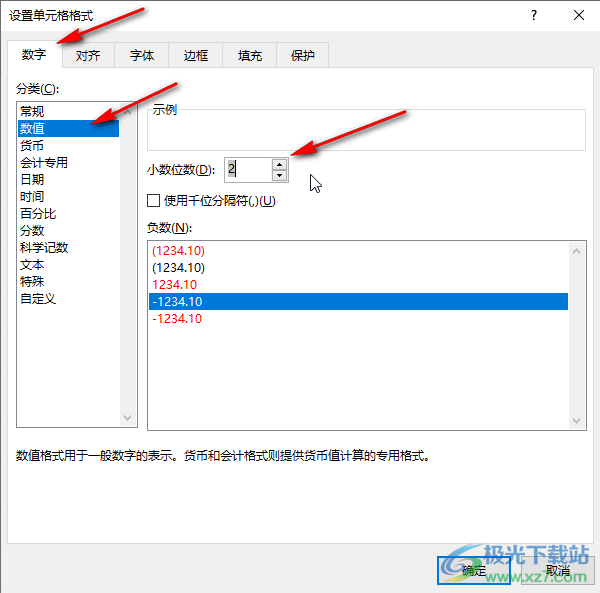Image resolution: width=600 pixels, height=593 pixels.
Task: Open the 边框 tab
Action: point(196,55)
